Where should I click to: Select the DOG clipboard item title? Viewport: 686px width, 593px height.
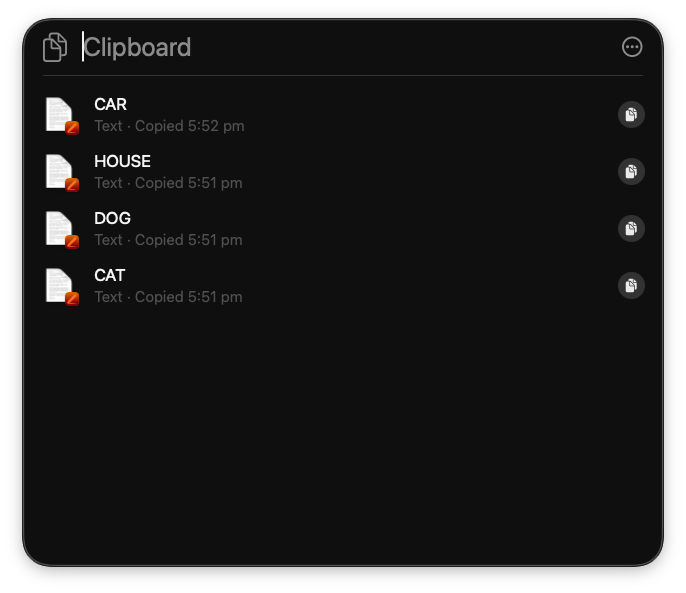(x=112, y=218)
